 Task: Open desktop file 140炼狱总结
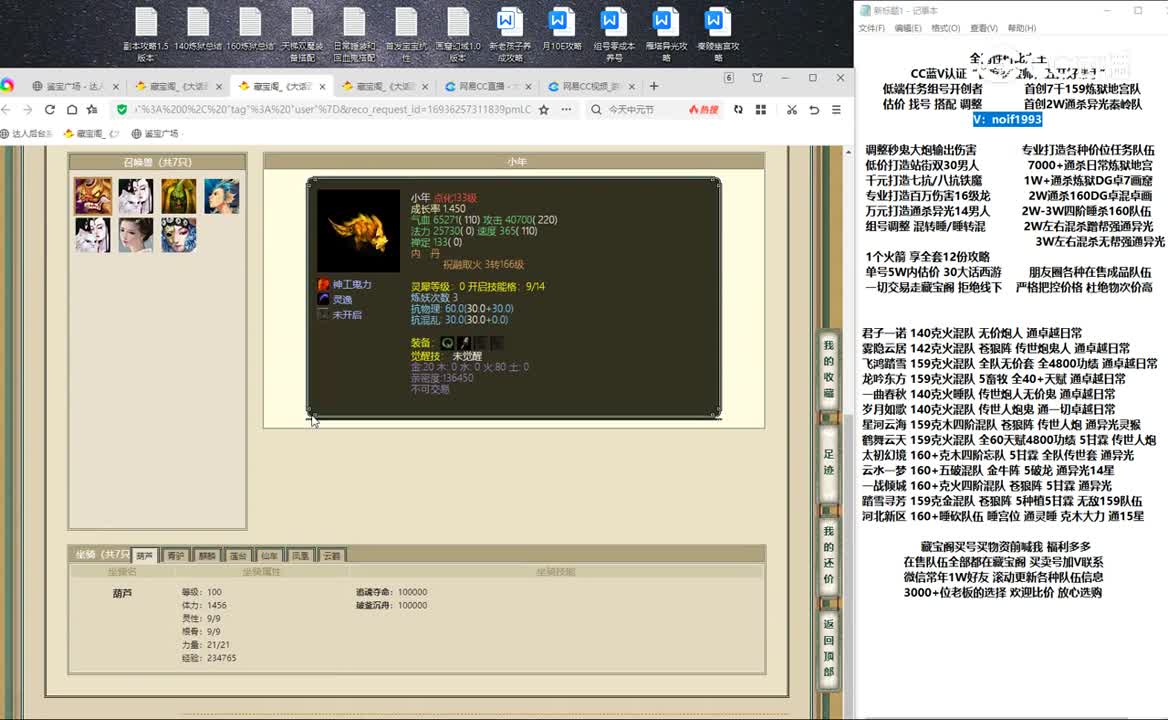click(198, 30)
